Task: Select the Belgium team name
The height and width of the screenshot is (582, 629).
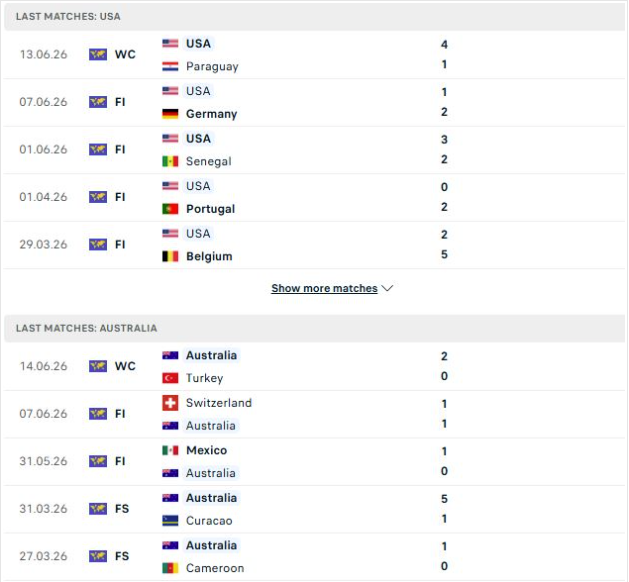Action: [209, 256]
